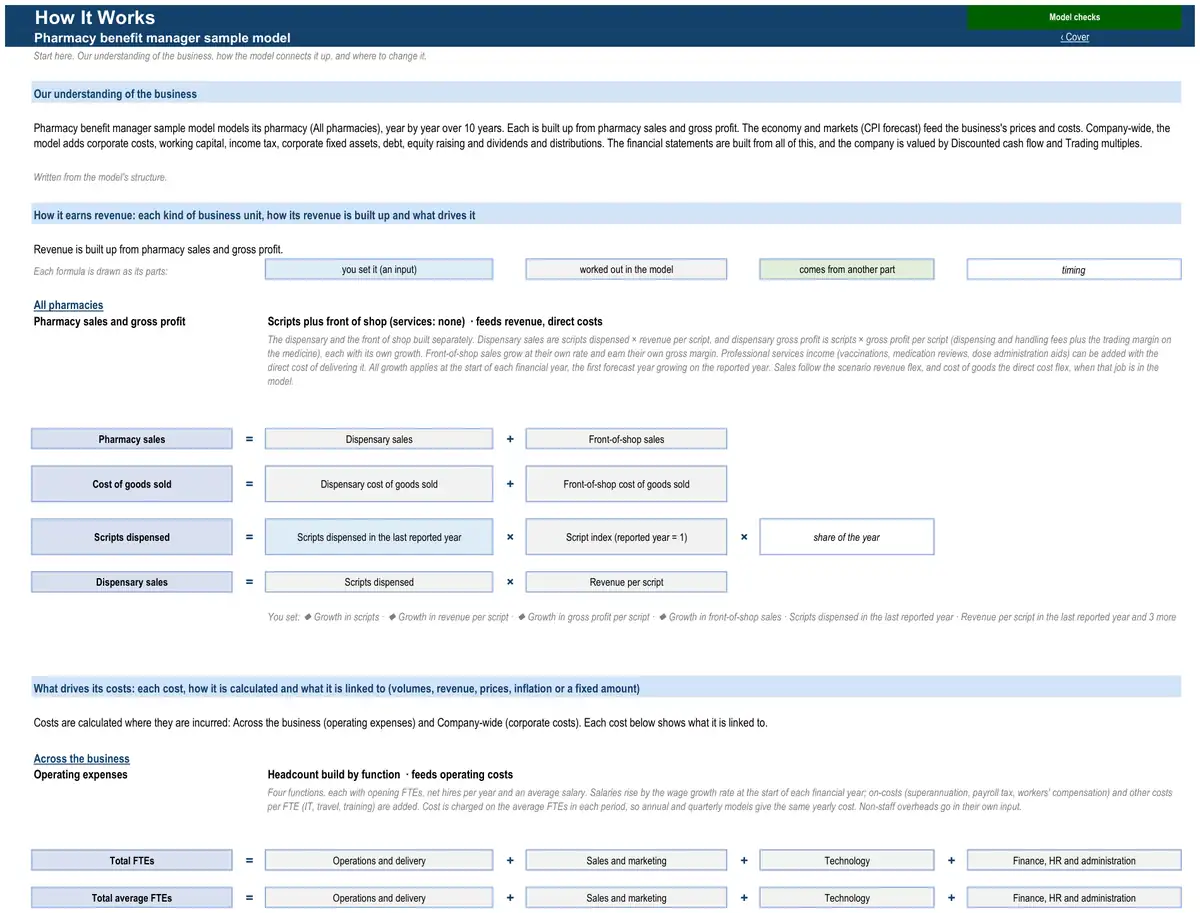The image size is (1200, 913).
Task: Select the 'Written from the model's structure.' note
Action: [x=100, y=177]
